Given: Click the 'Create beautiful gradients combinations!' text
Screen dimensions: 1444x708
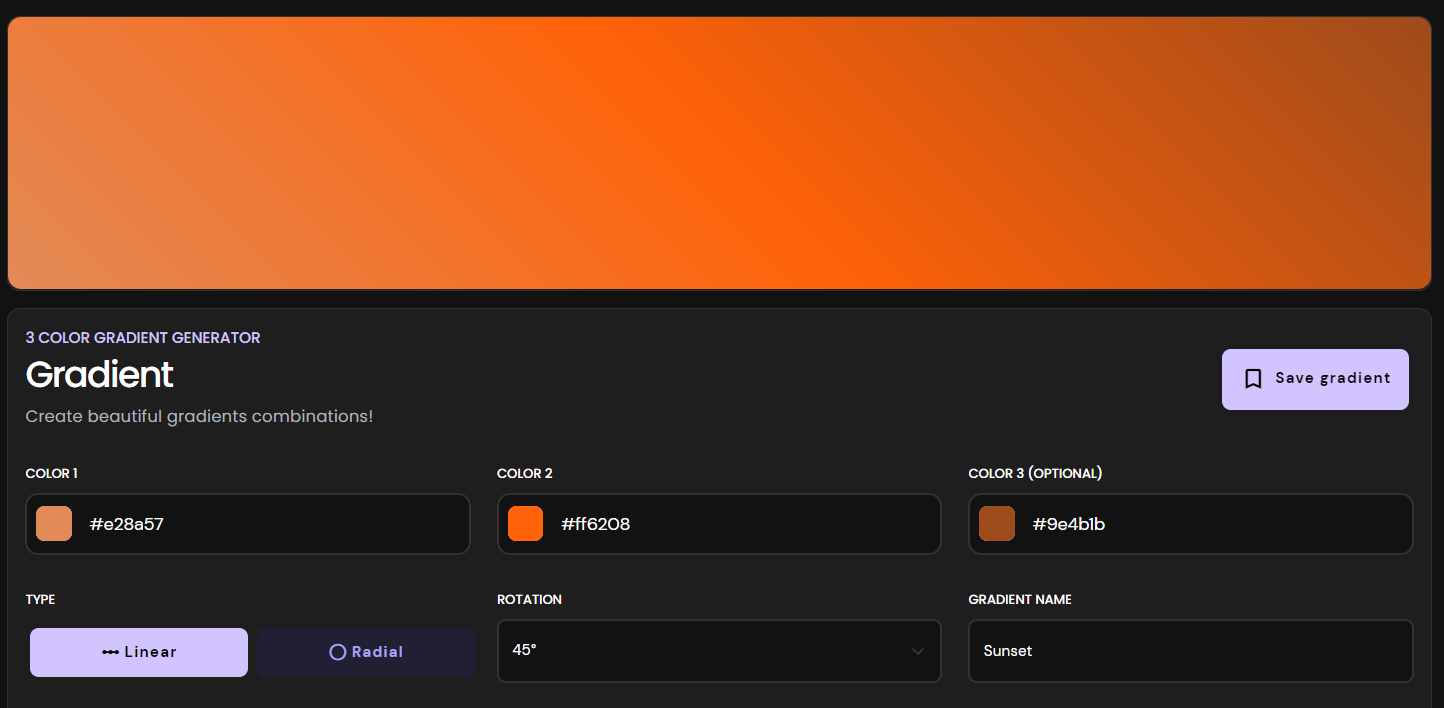Looking at the screenshot, I should pyautogui.click(x=199, y=416).
